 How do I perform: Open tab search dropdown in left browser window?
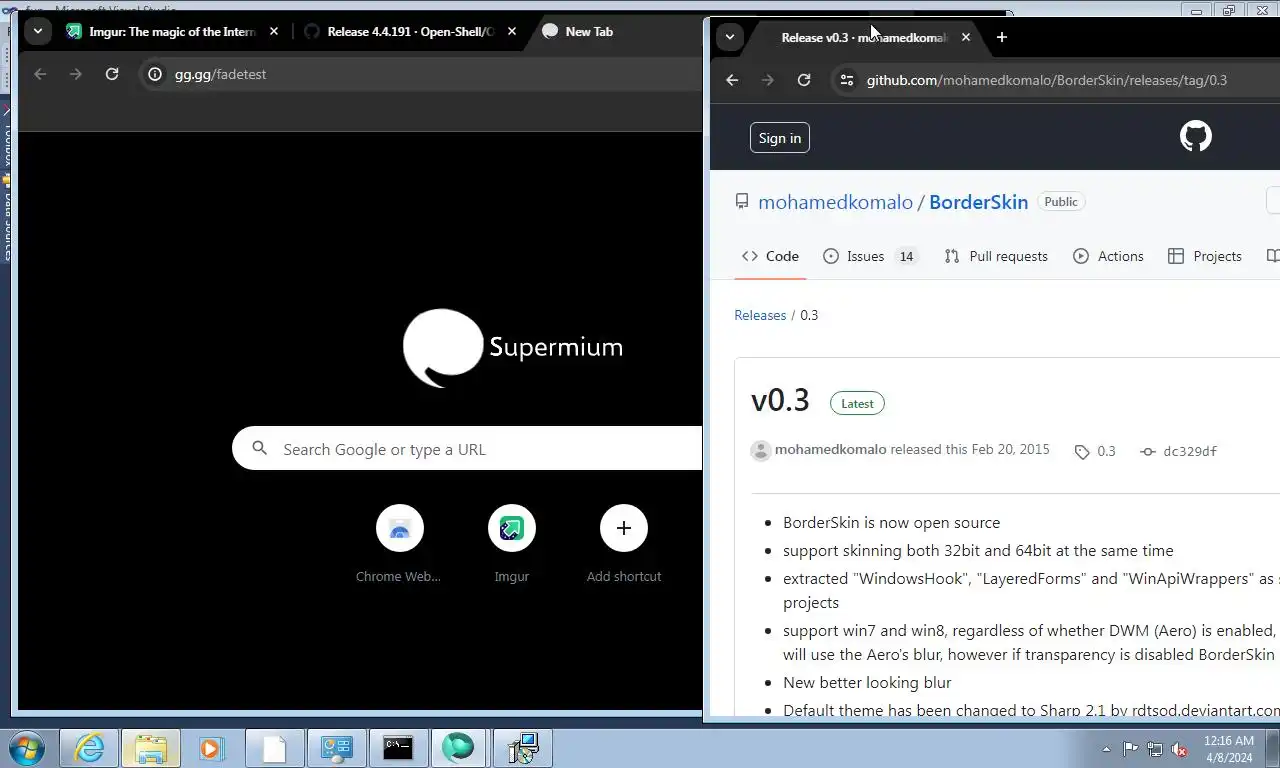pyautogui.click(x=37, y=31)
